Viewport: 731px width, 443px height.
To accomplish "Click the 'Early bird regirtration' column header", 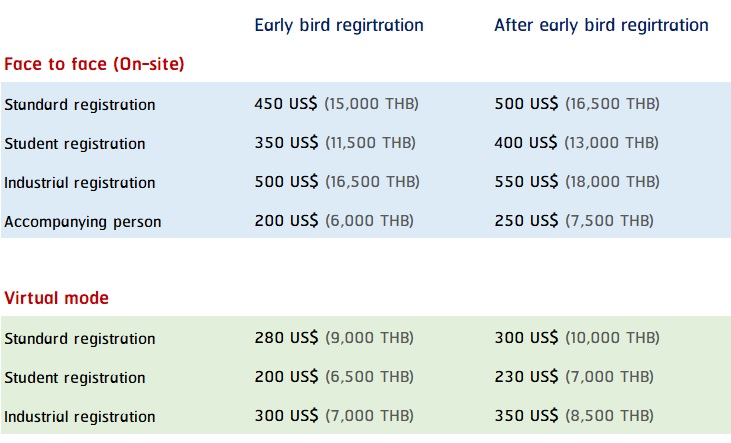I will 339,25.
